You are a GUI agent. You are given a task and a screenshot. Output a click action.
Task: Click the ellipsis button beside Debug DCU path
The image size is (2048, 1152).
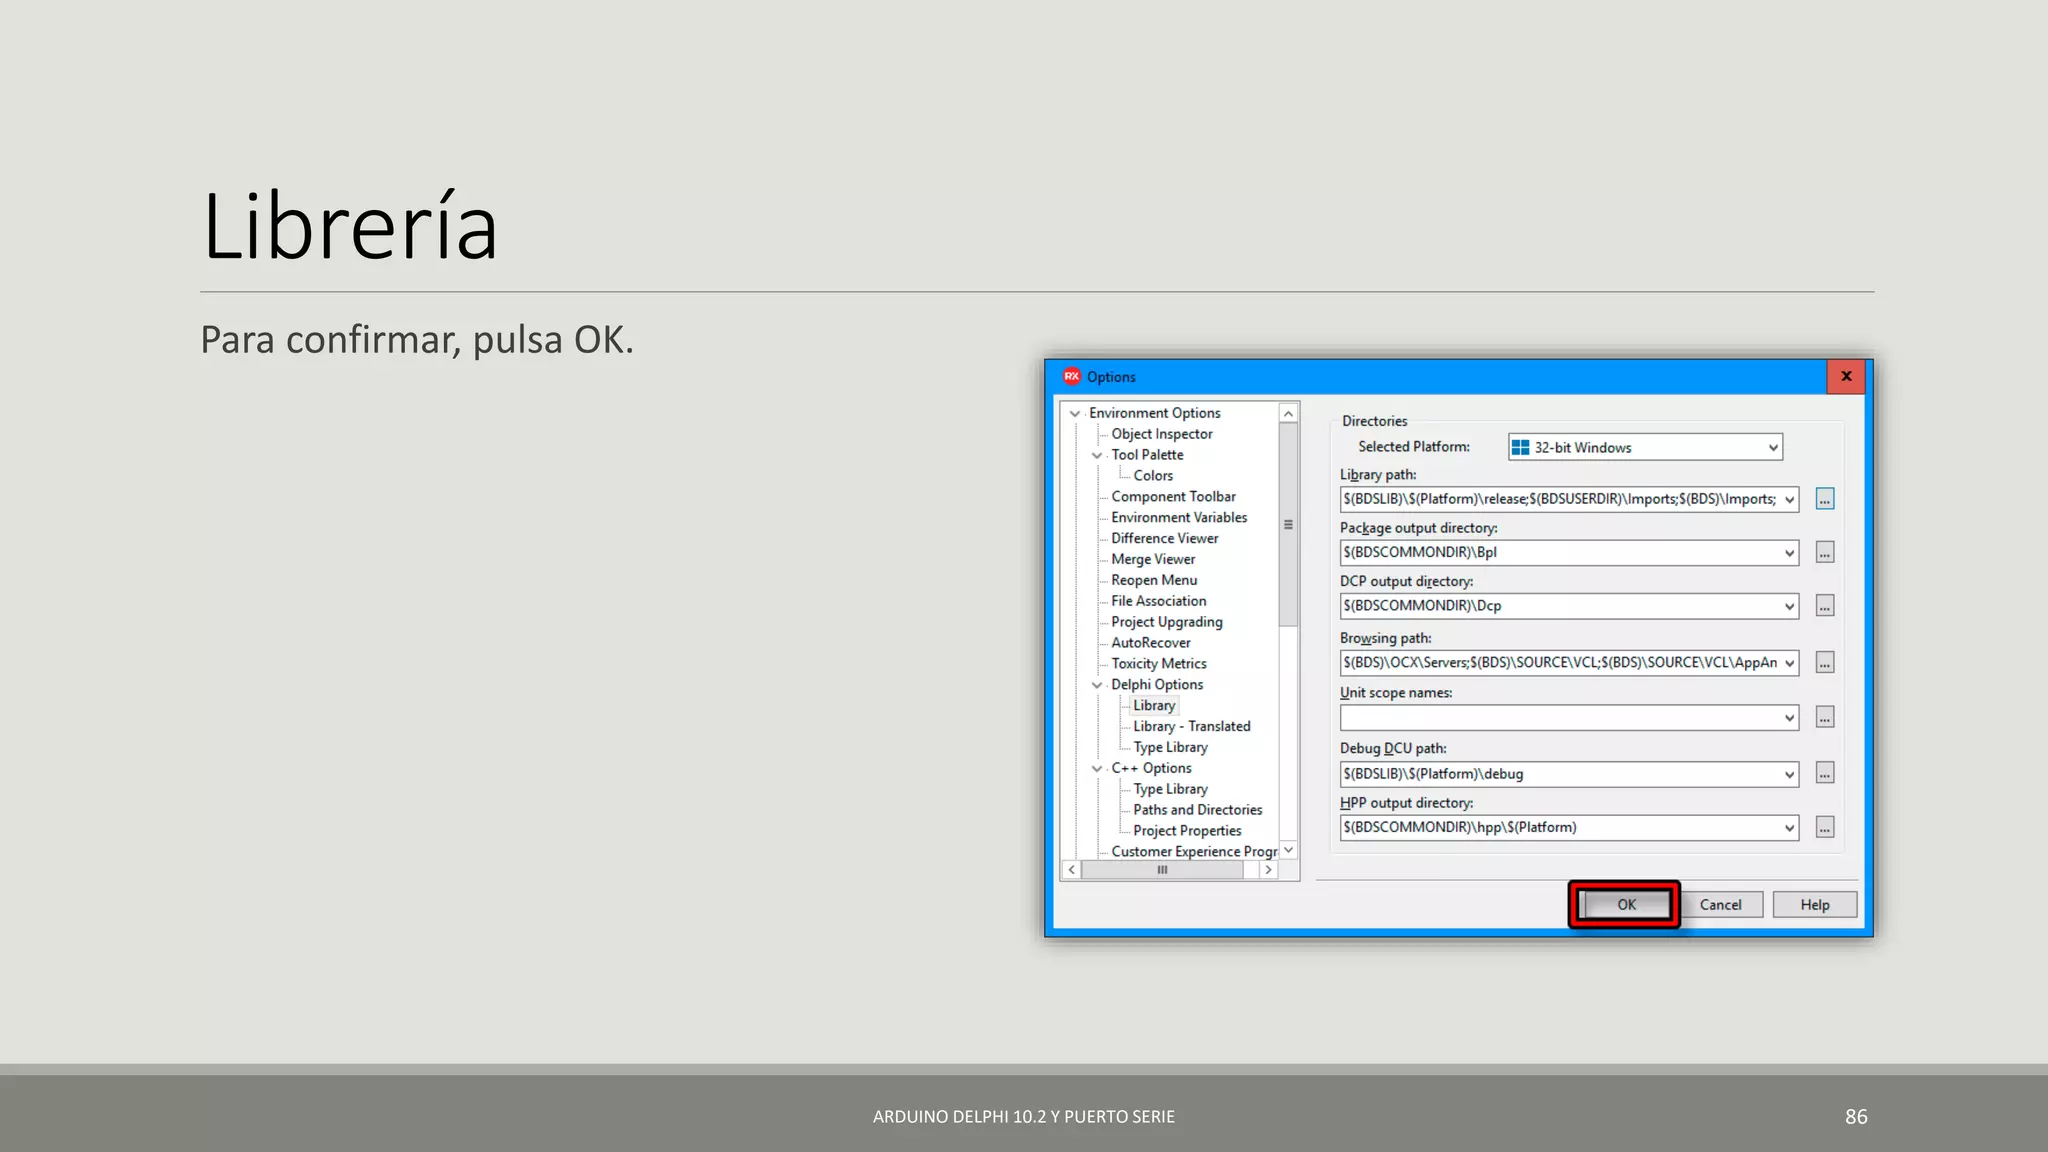point(1825,773)
